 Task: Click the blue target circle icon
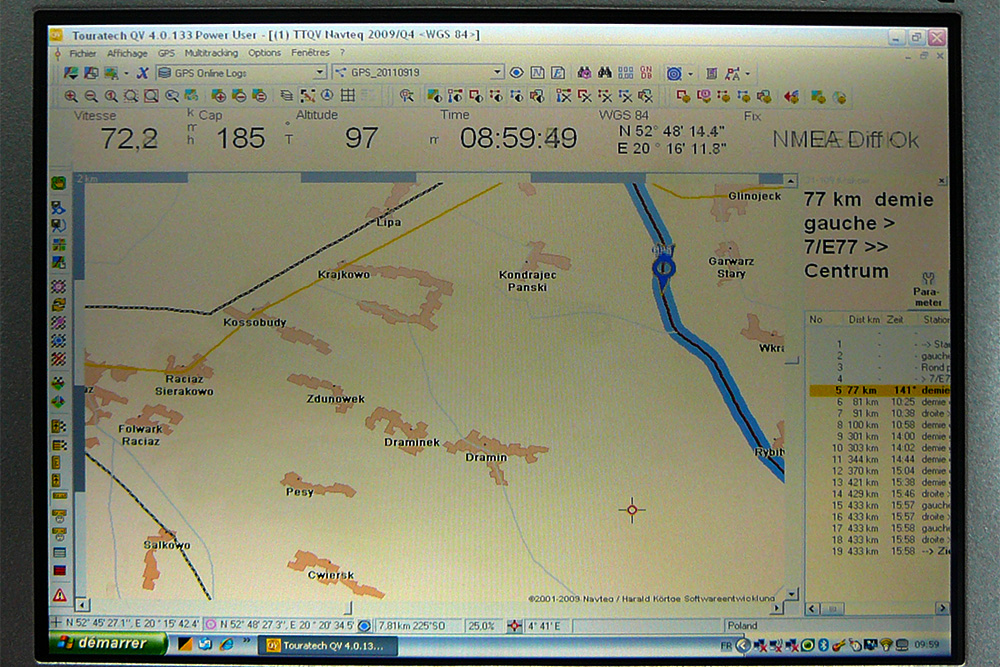click(x=674, y=73)
